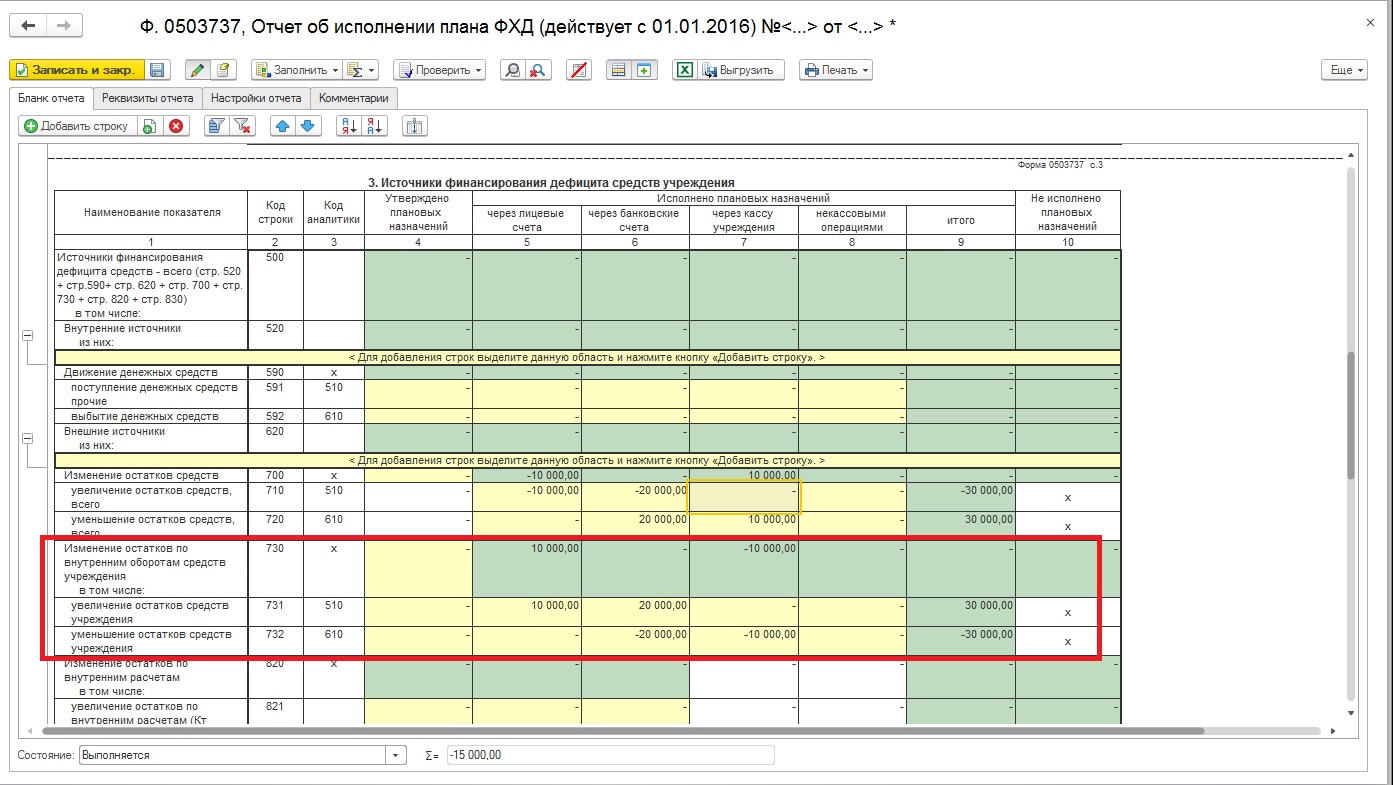
Task: Click the sum field showing -15 000,00
Action: pyautogui.click(x=610, y=755)
